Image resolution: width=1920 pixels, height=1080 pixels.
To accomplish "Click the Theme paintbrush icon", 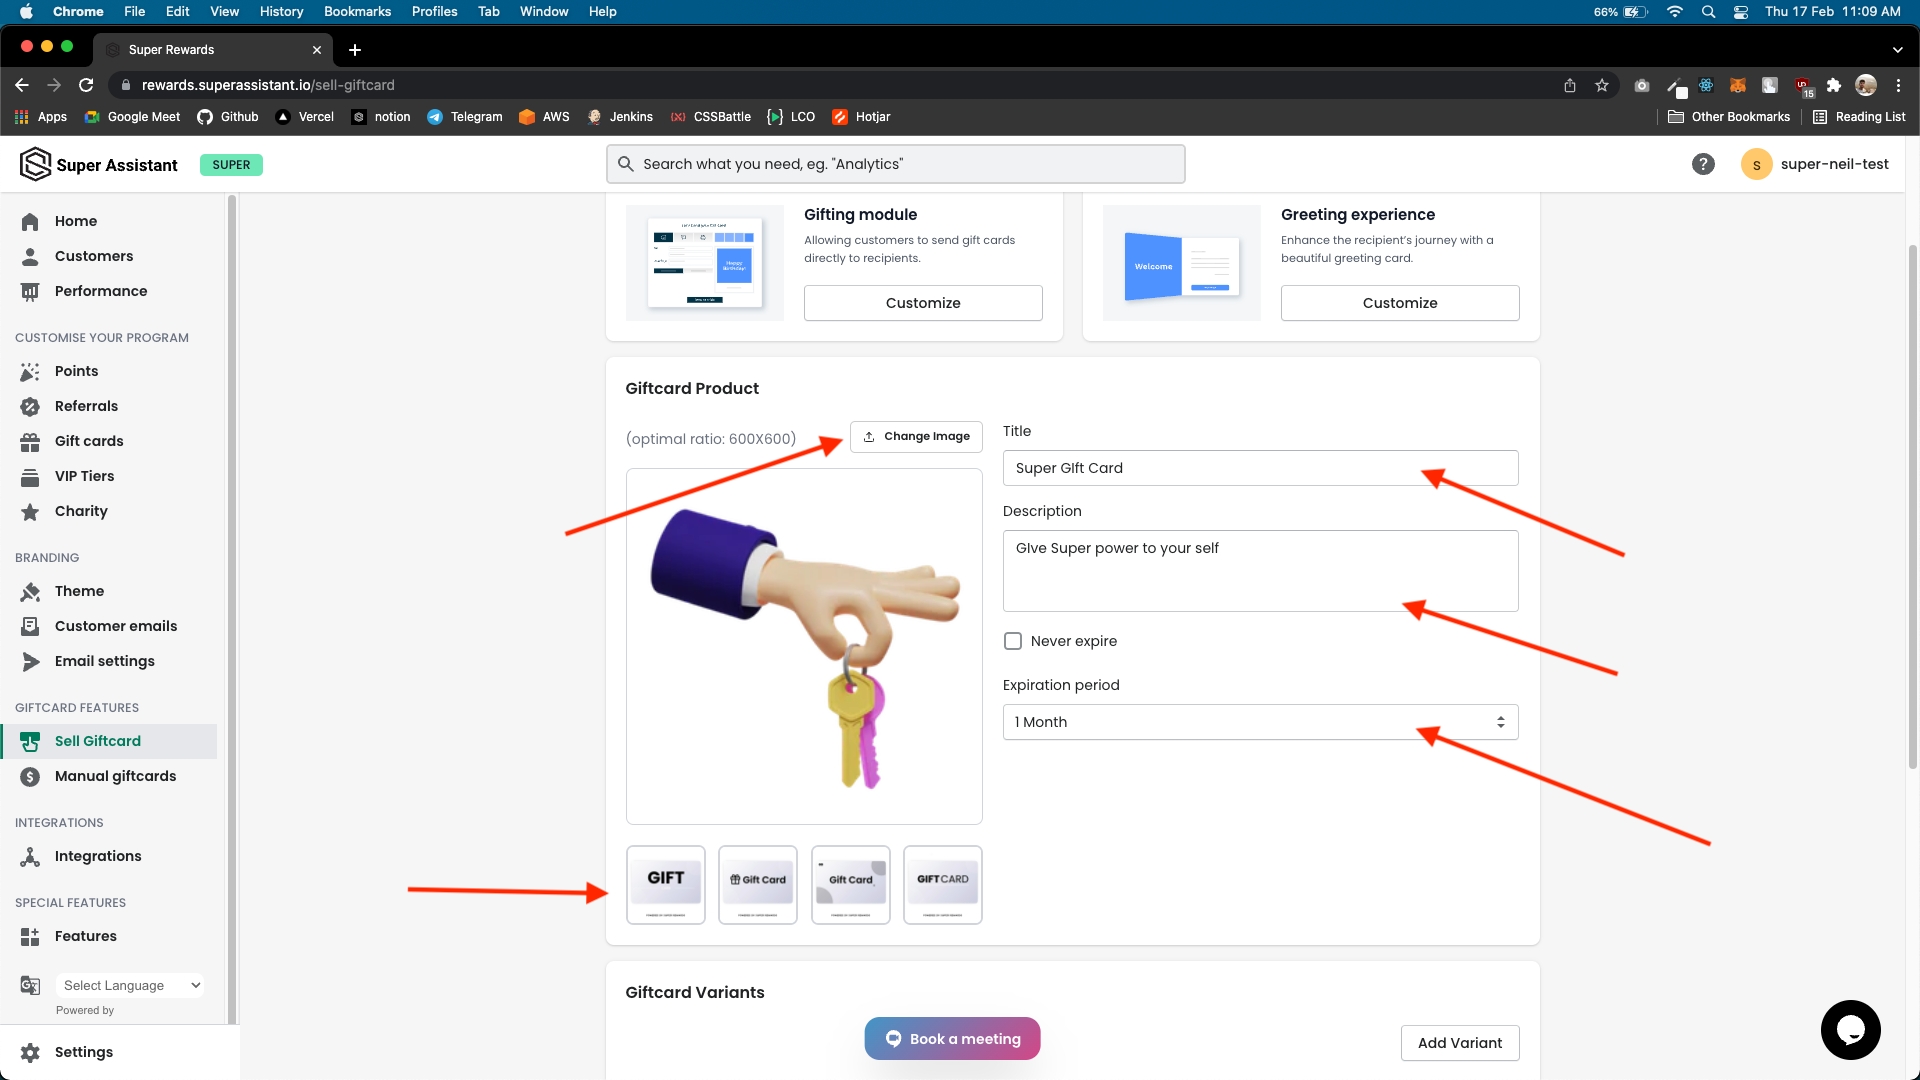I will [30, 591].
